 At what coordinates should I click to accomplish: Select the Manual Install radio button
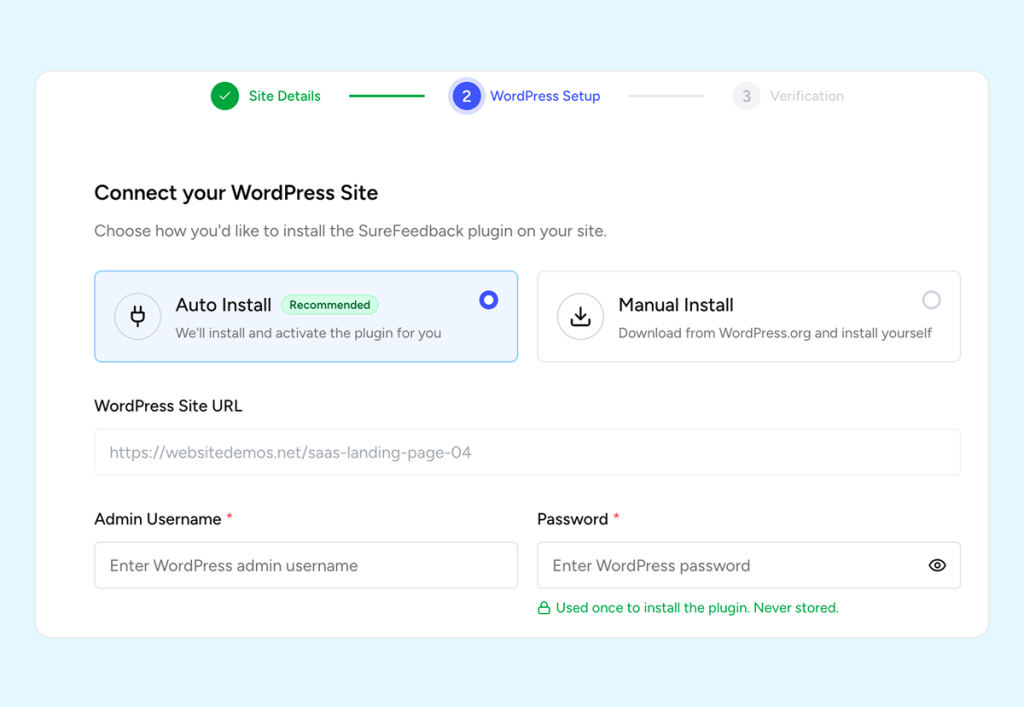point(931,299)
